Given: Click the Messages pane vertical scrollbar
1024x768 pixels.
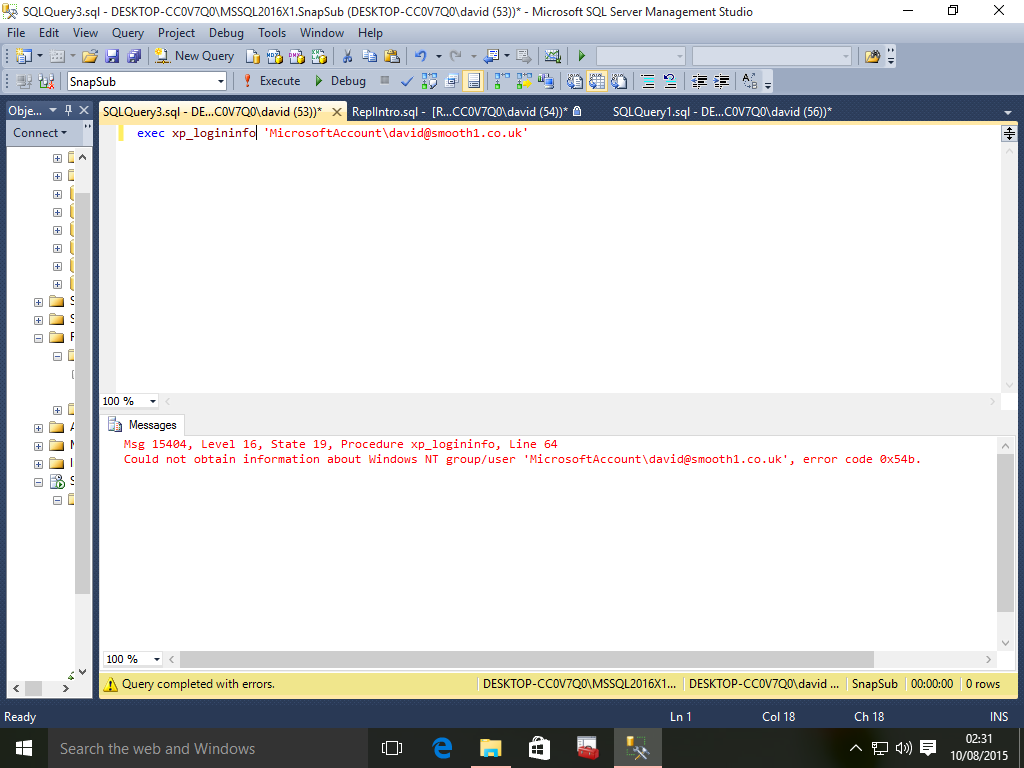Looking at the screenshot, I should (1006, 532).
